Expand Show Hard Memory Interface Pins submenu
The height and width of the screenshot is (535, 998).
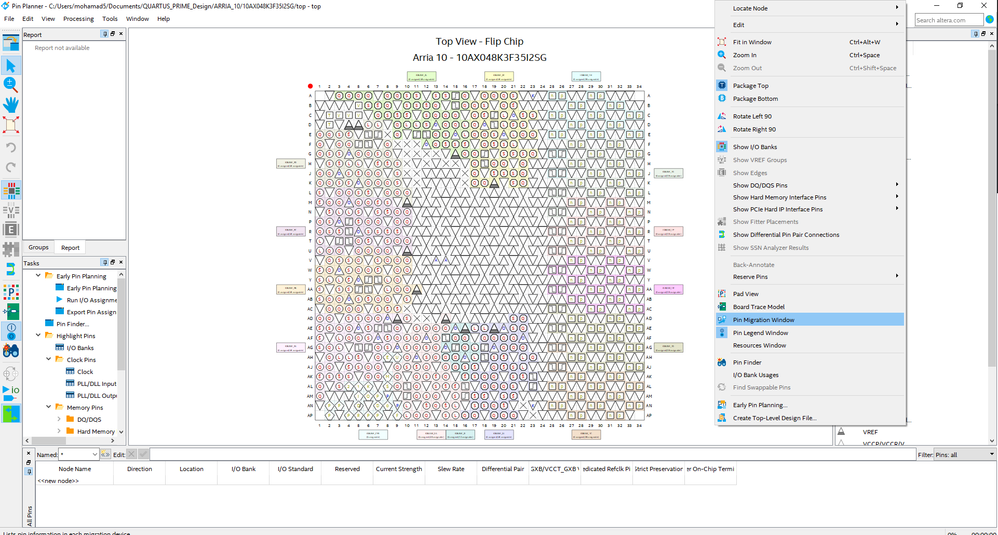pos(810,197)
